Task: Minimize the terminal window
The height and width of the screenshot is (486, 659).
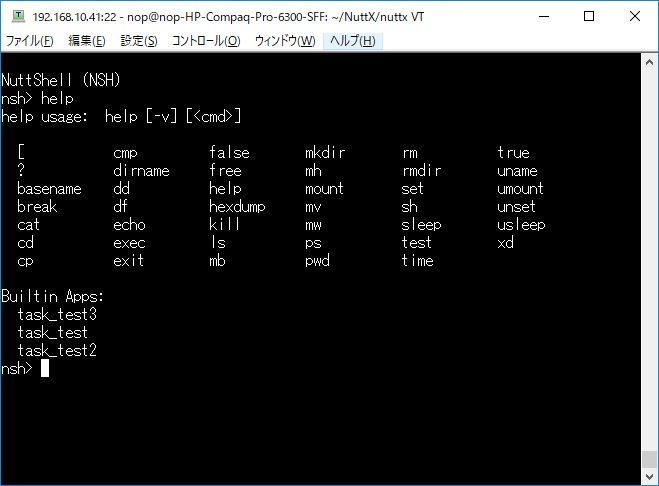Action: pyautogui.click(x=544, y=16)
